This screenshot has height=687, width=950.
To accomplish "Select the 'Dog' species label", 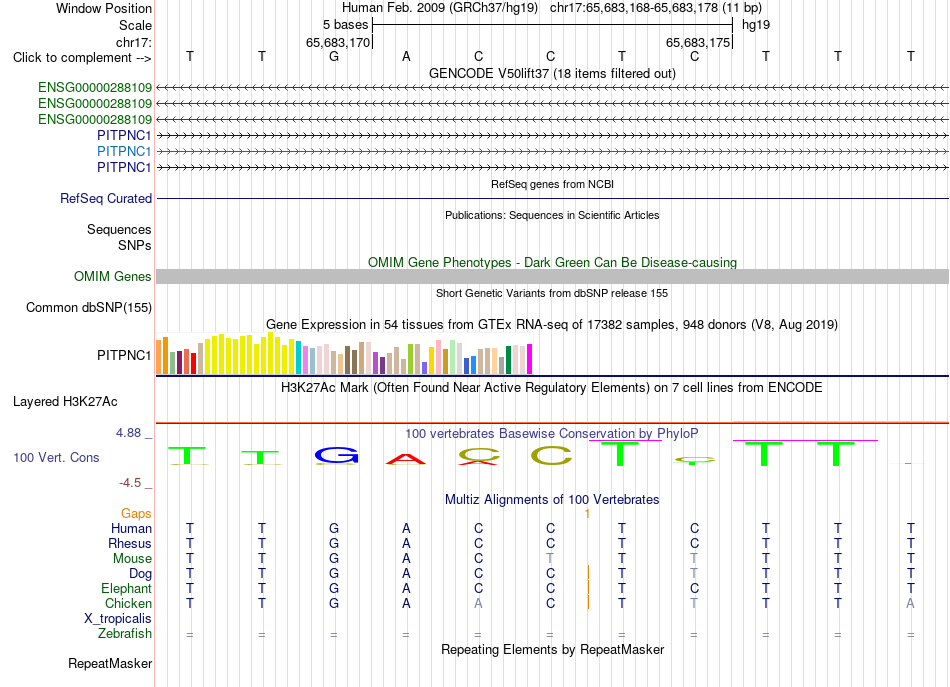I will pyautogui.click(x=140, y=574).
